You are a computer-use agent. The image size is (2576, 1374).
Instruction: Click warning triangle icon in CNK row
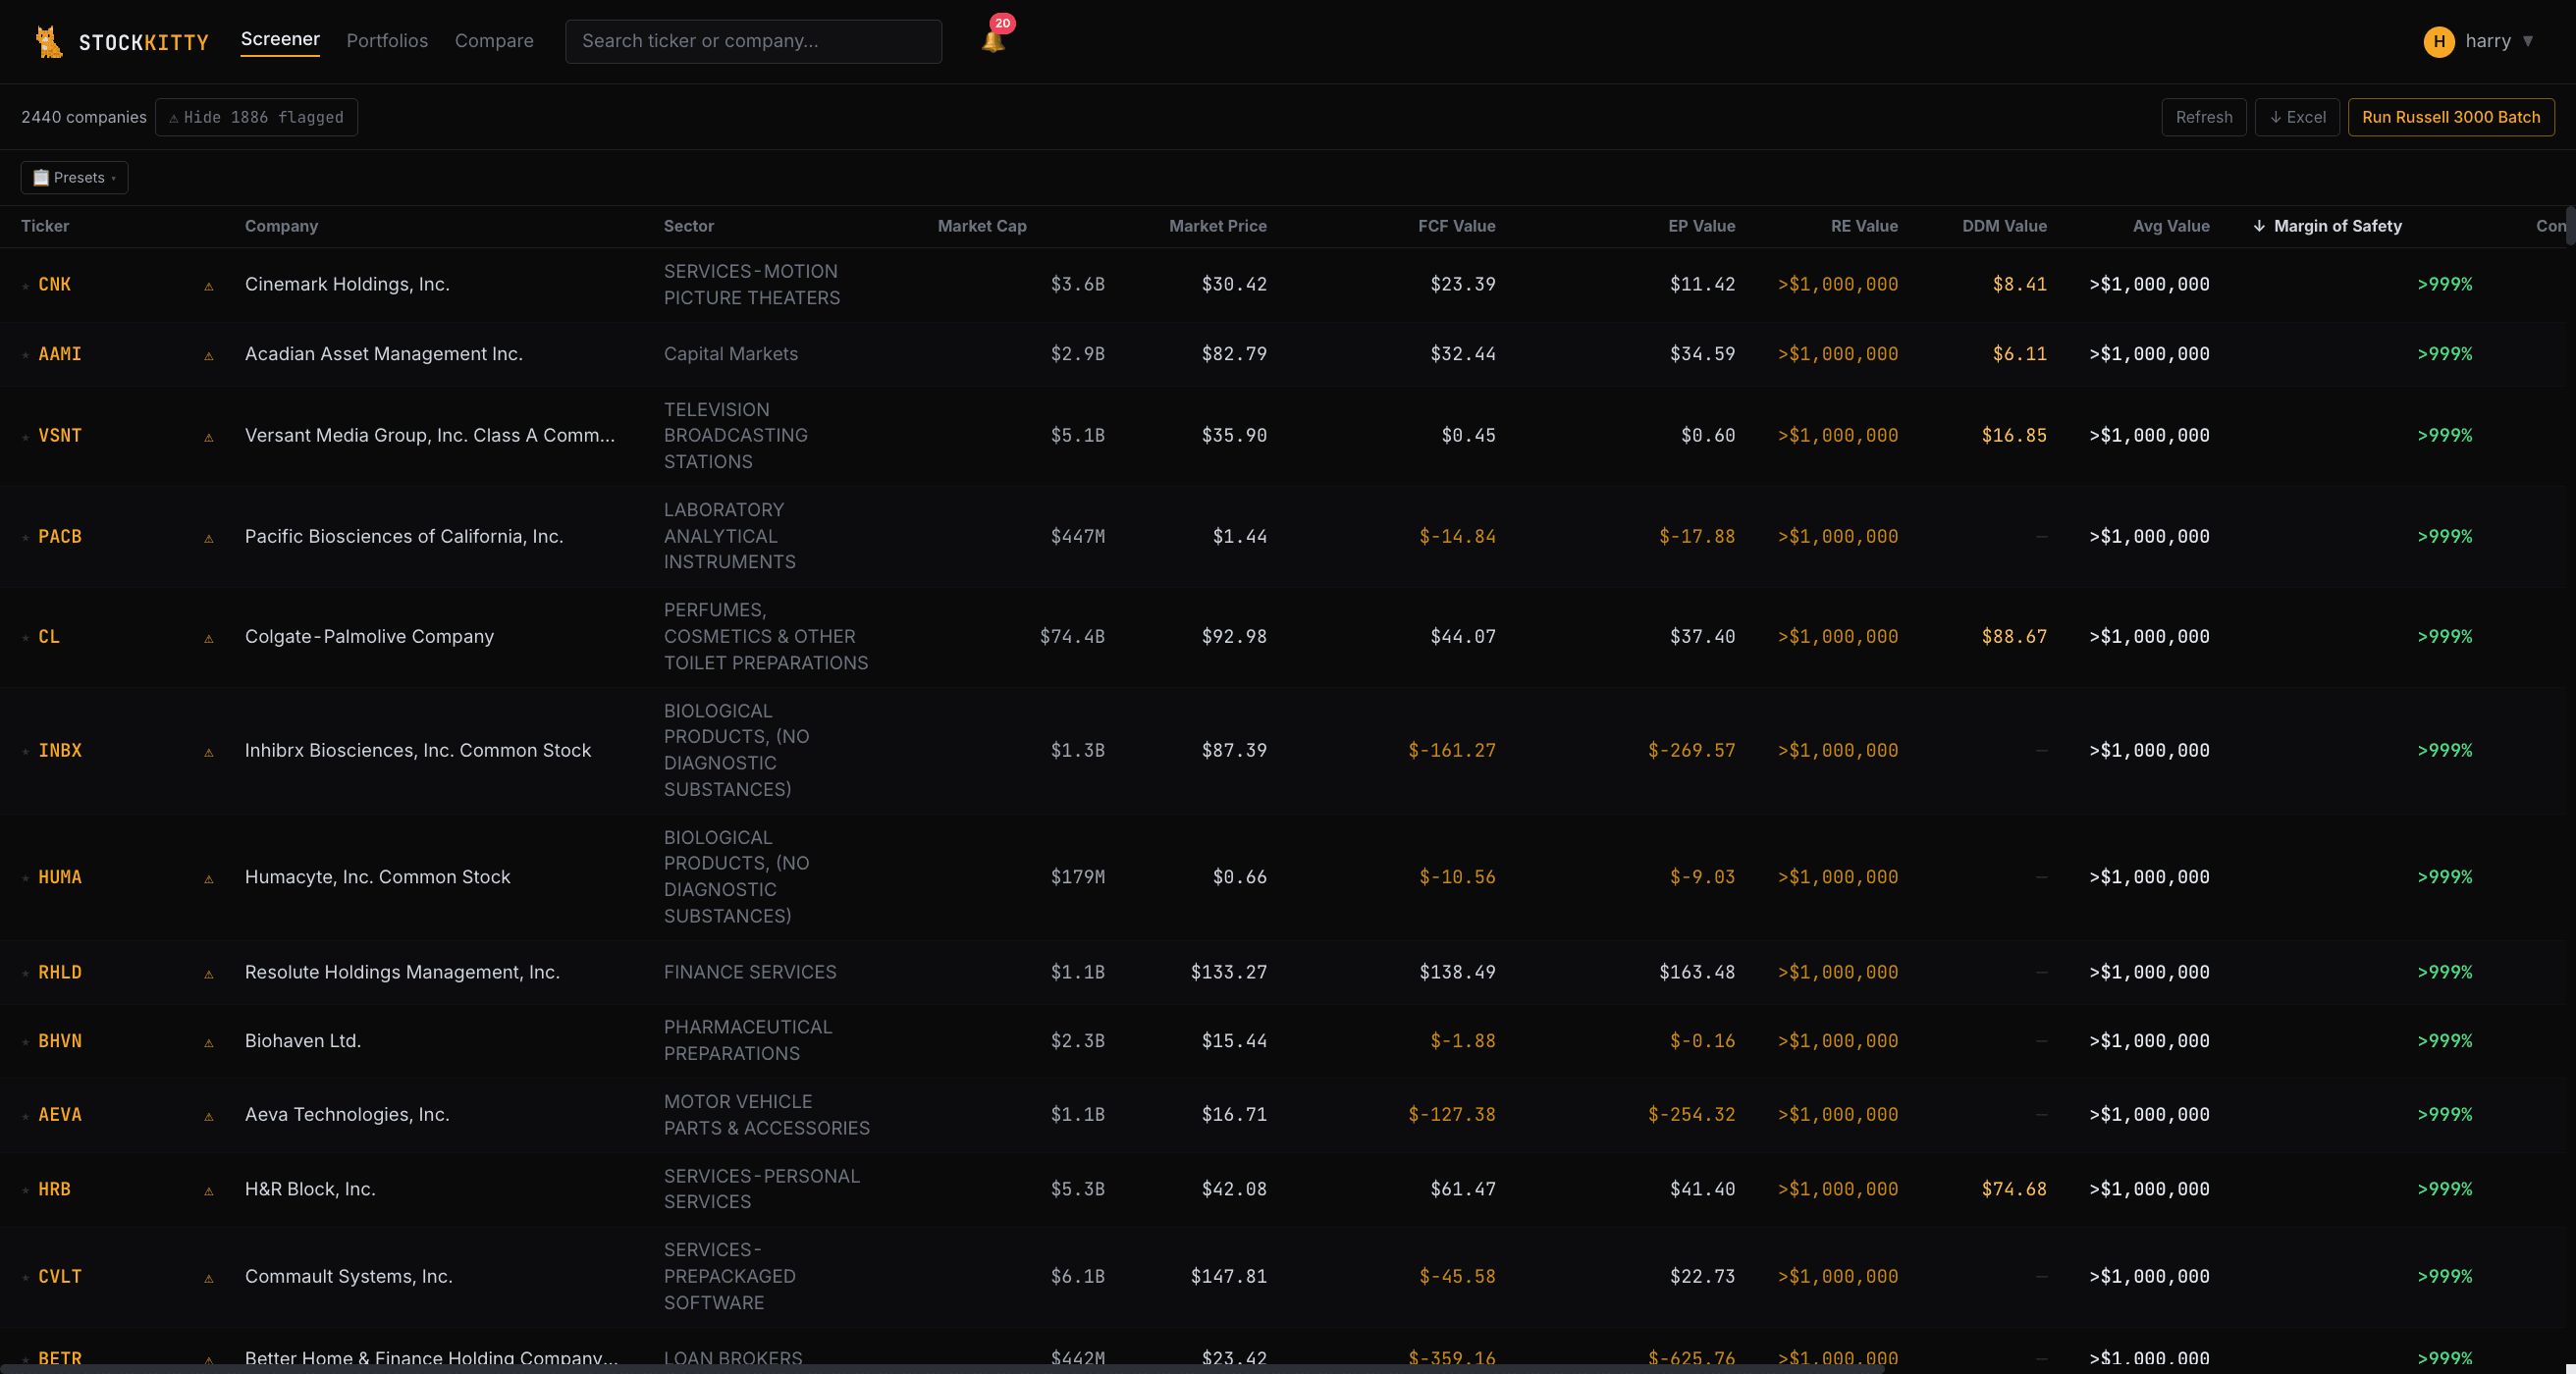pos(209,286)
